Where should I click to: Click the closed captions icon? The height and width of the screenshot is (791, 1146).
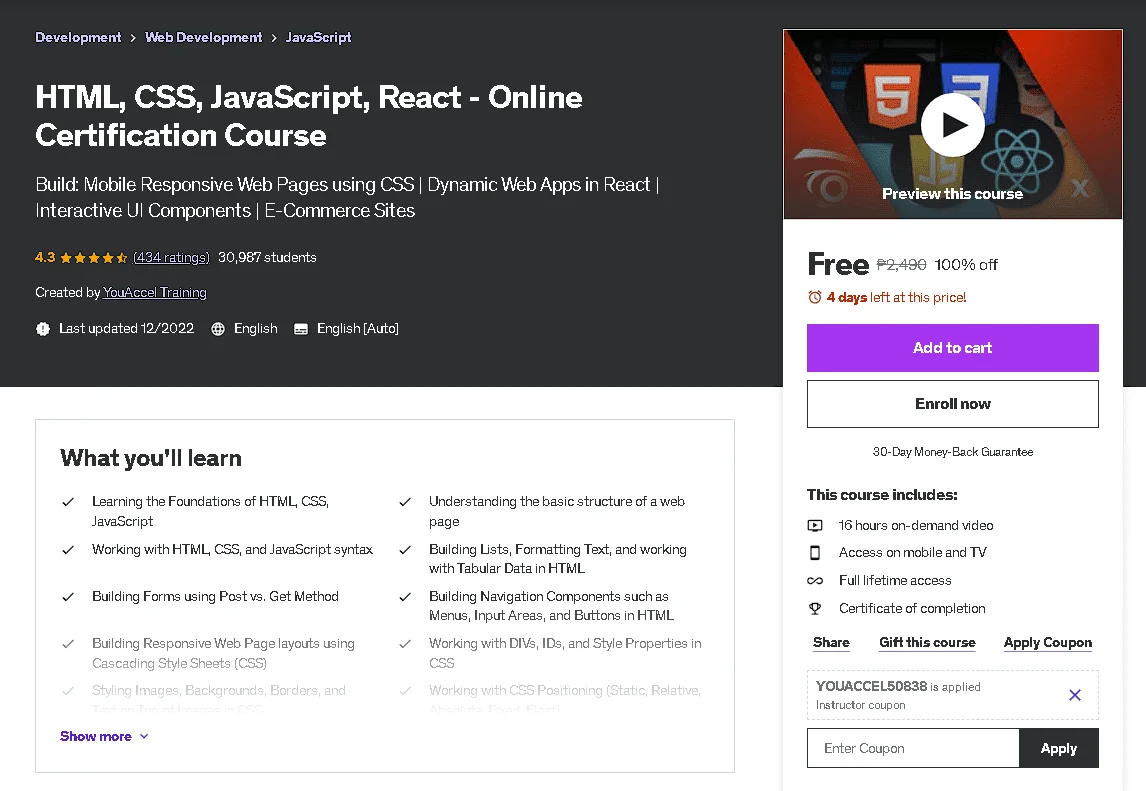300,329
